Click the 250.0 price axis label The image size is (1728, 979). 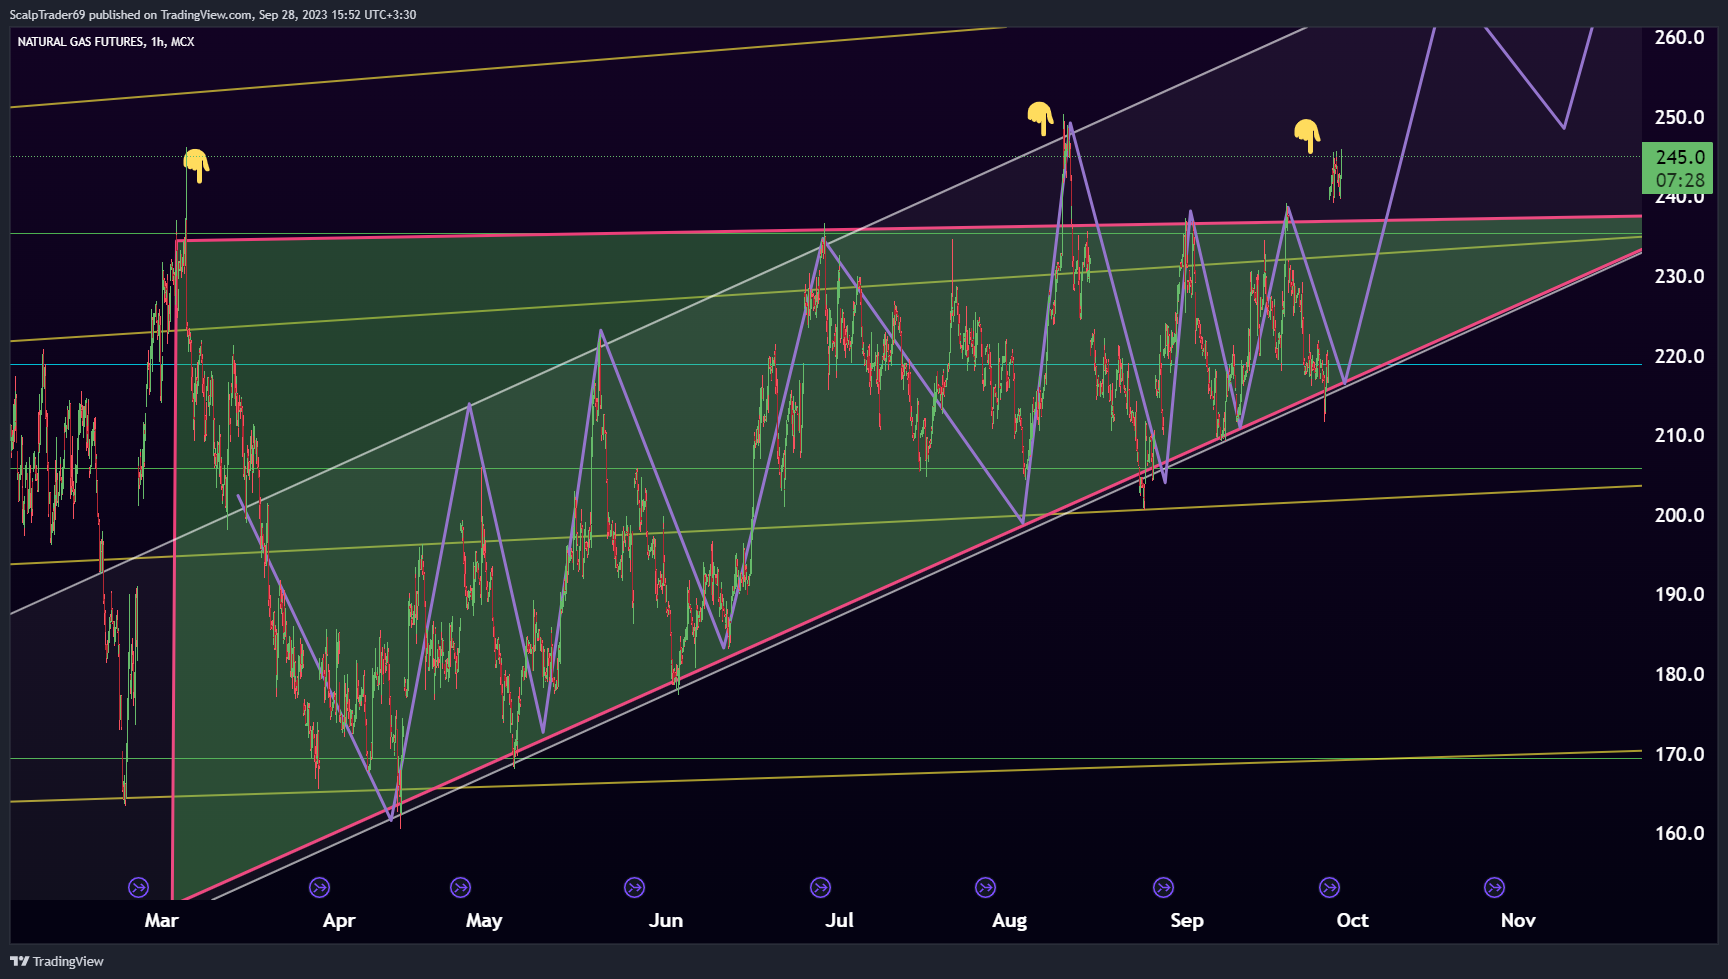1680,117
